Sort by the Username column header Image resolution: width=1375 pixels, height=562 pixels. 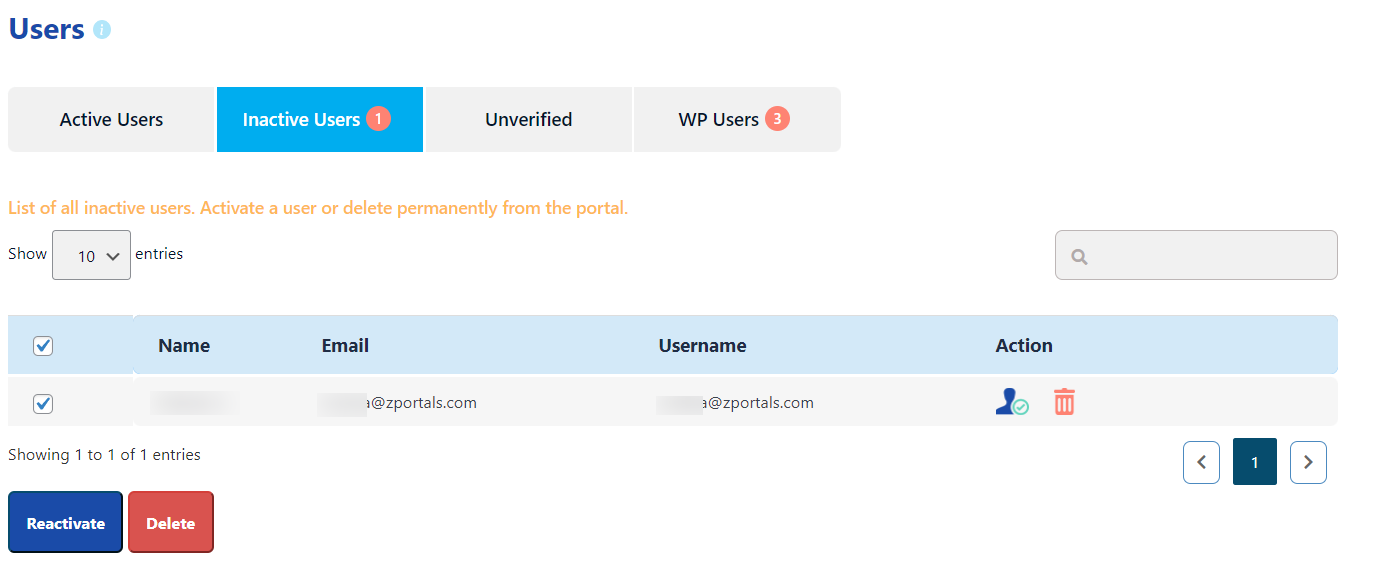click(x=702, y=346)
